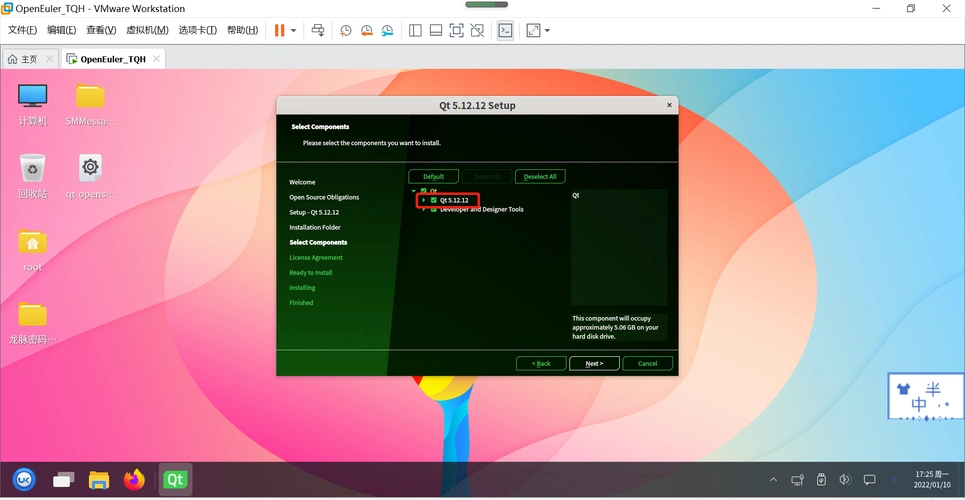The height and width of the screenshot is (500, 965).
Task: Open the console view terminal icon
Action: click(505, 30)
